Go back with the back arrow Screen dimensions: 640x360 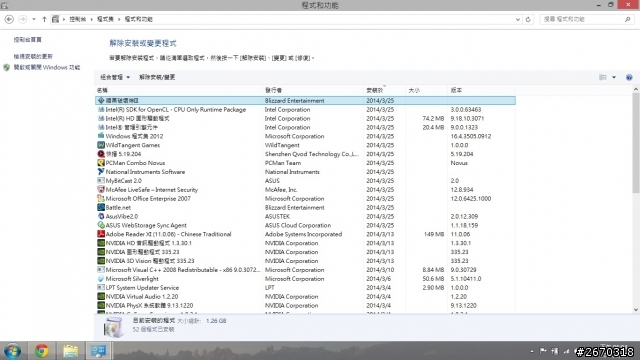pos(9,19)
